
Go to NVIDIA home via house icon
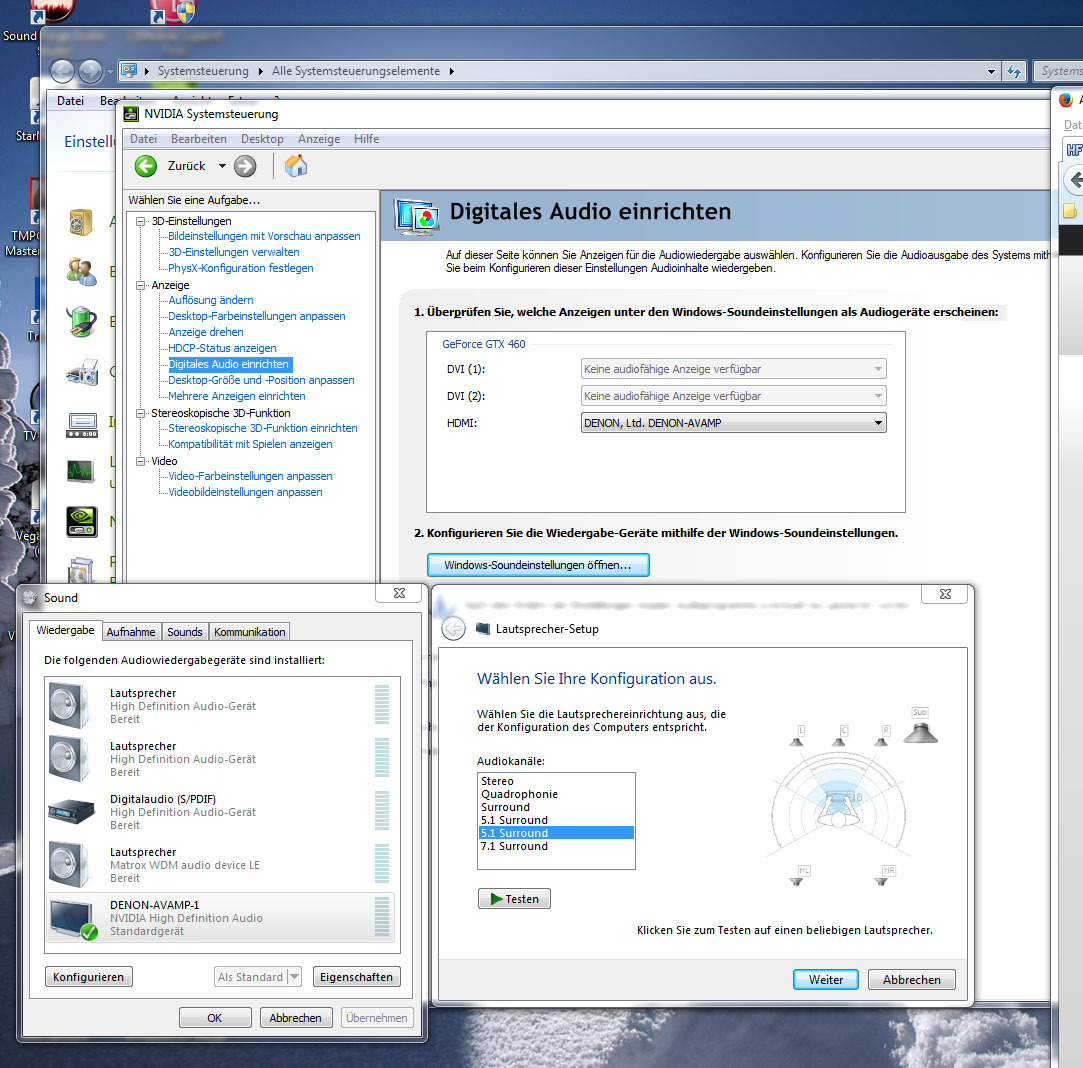point(296,166)
